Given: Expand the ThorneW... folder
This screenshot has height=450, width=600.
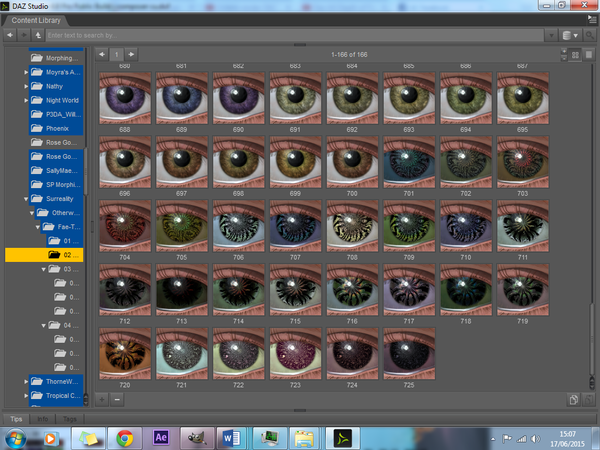Looking at the screenshot, I should 26,382.
